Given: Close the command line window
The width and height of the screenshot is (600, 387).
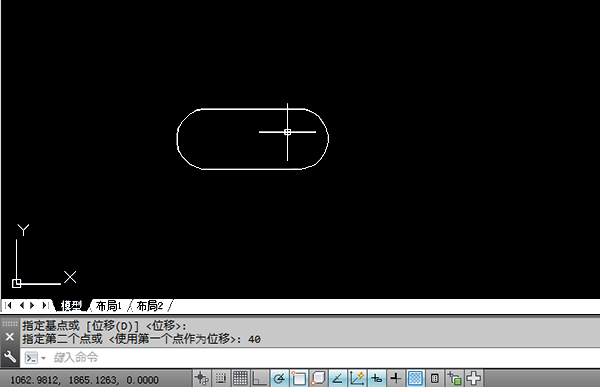Looking at the screenshot, I should 10,337.
